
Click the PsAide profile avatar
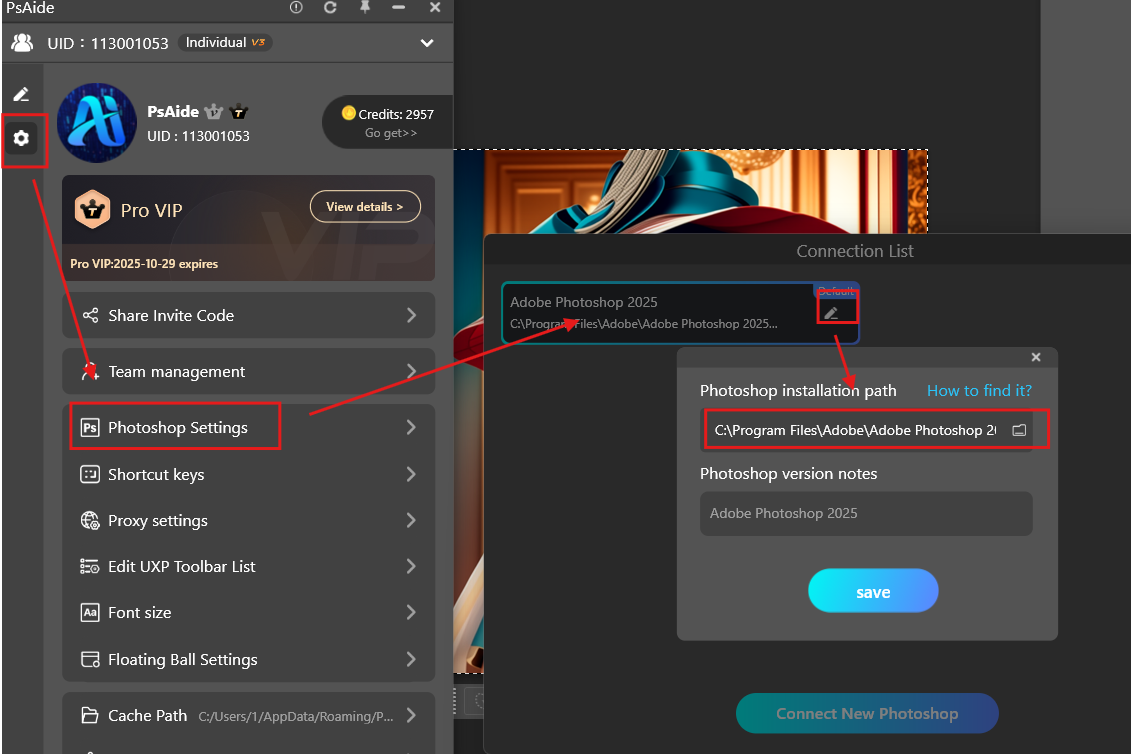click(97, 123)
